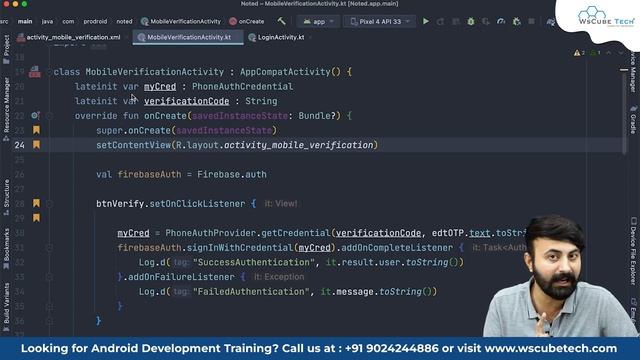Click the java breadcrumb in navigation bar

(x=47, y=21)
